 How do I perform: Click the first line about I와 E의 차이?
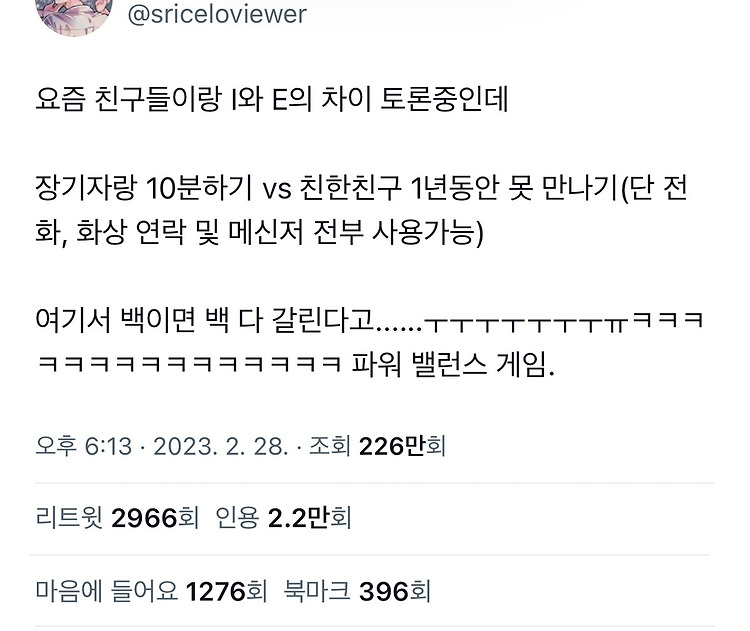pos(272,99)
